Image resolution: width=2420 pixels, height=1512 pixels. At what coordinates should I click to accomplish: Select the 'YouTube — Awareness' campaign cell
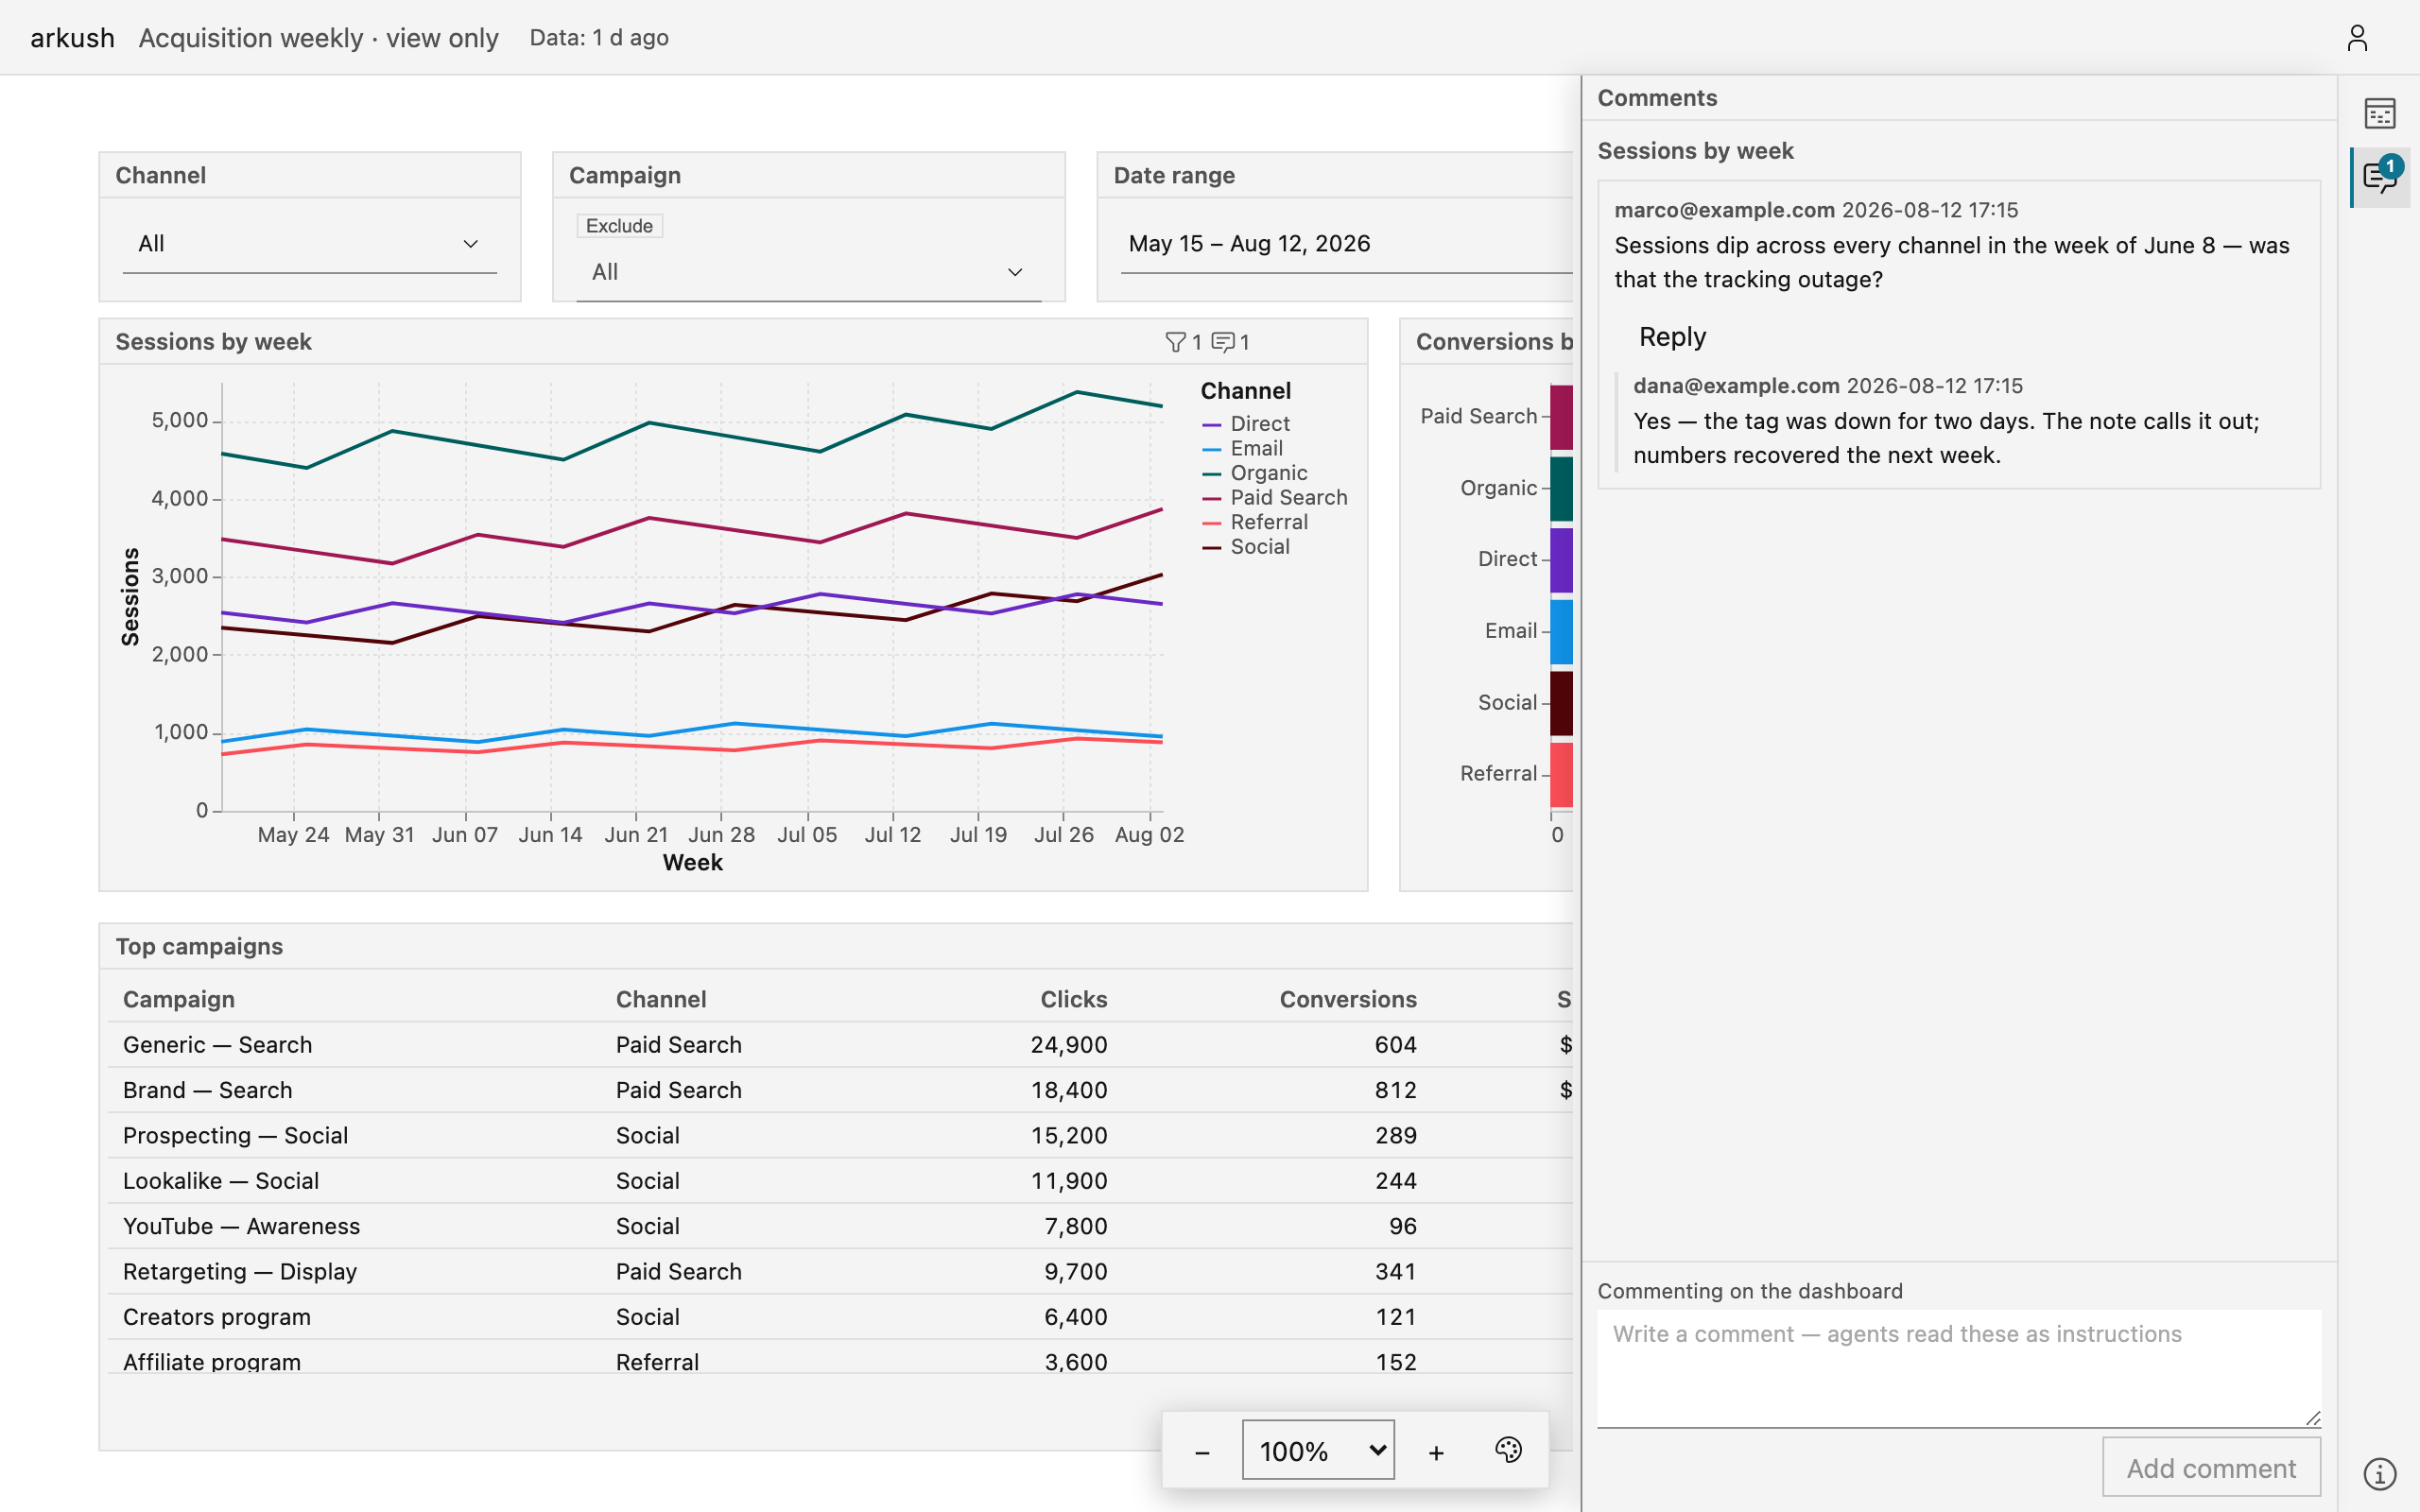(242, 1226)
